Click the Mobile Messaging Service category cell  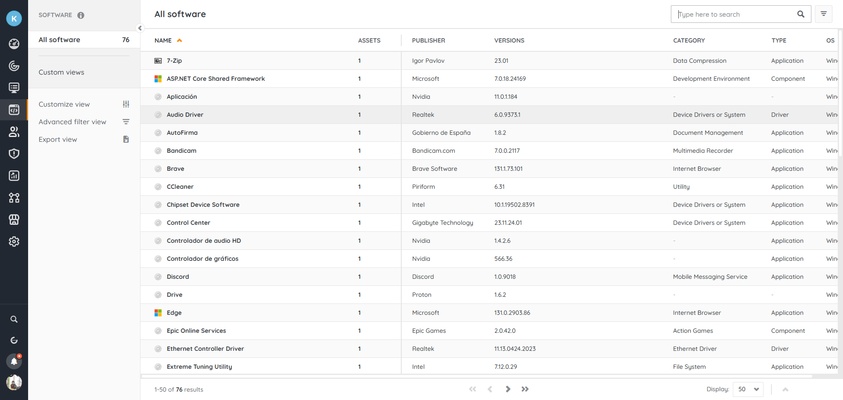pyautogui.click(x=710, y=277)
